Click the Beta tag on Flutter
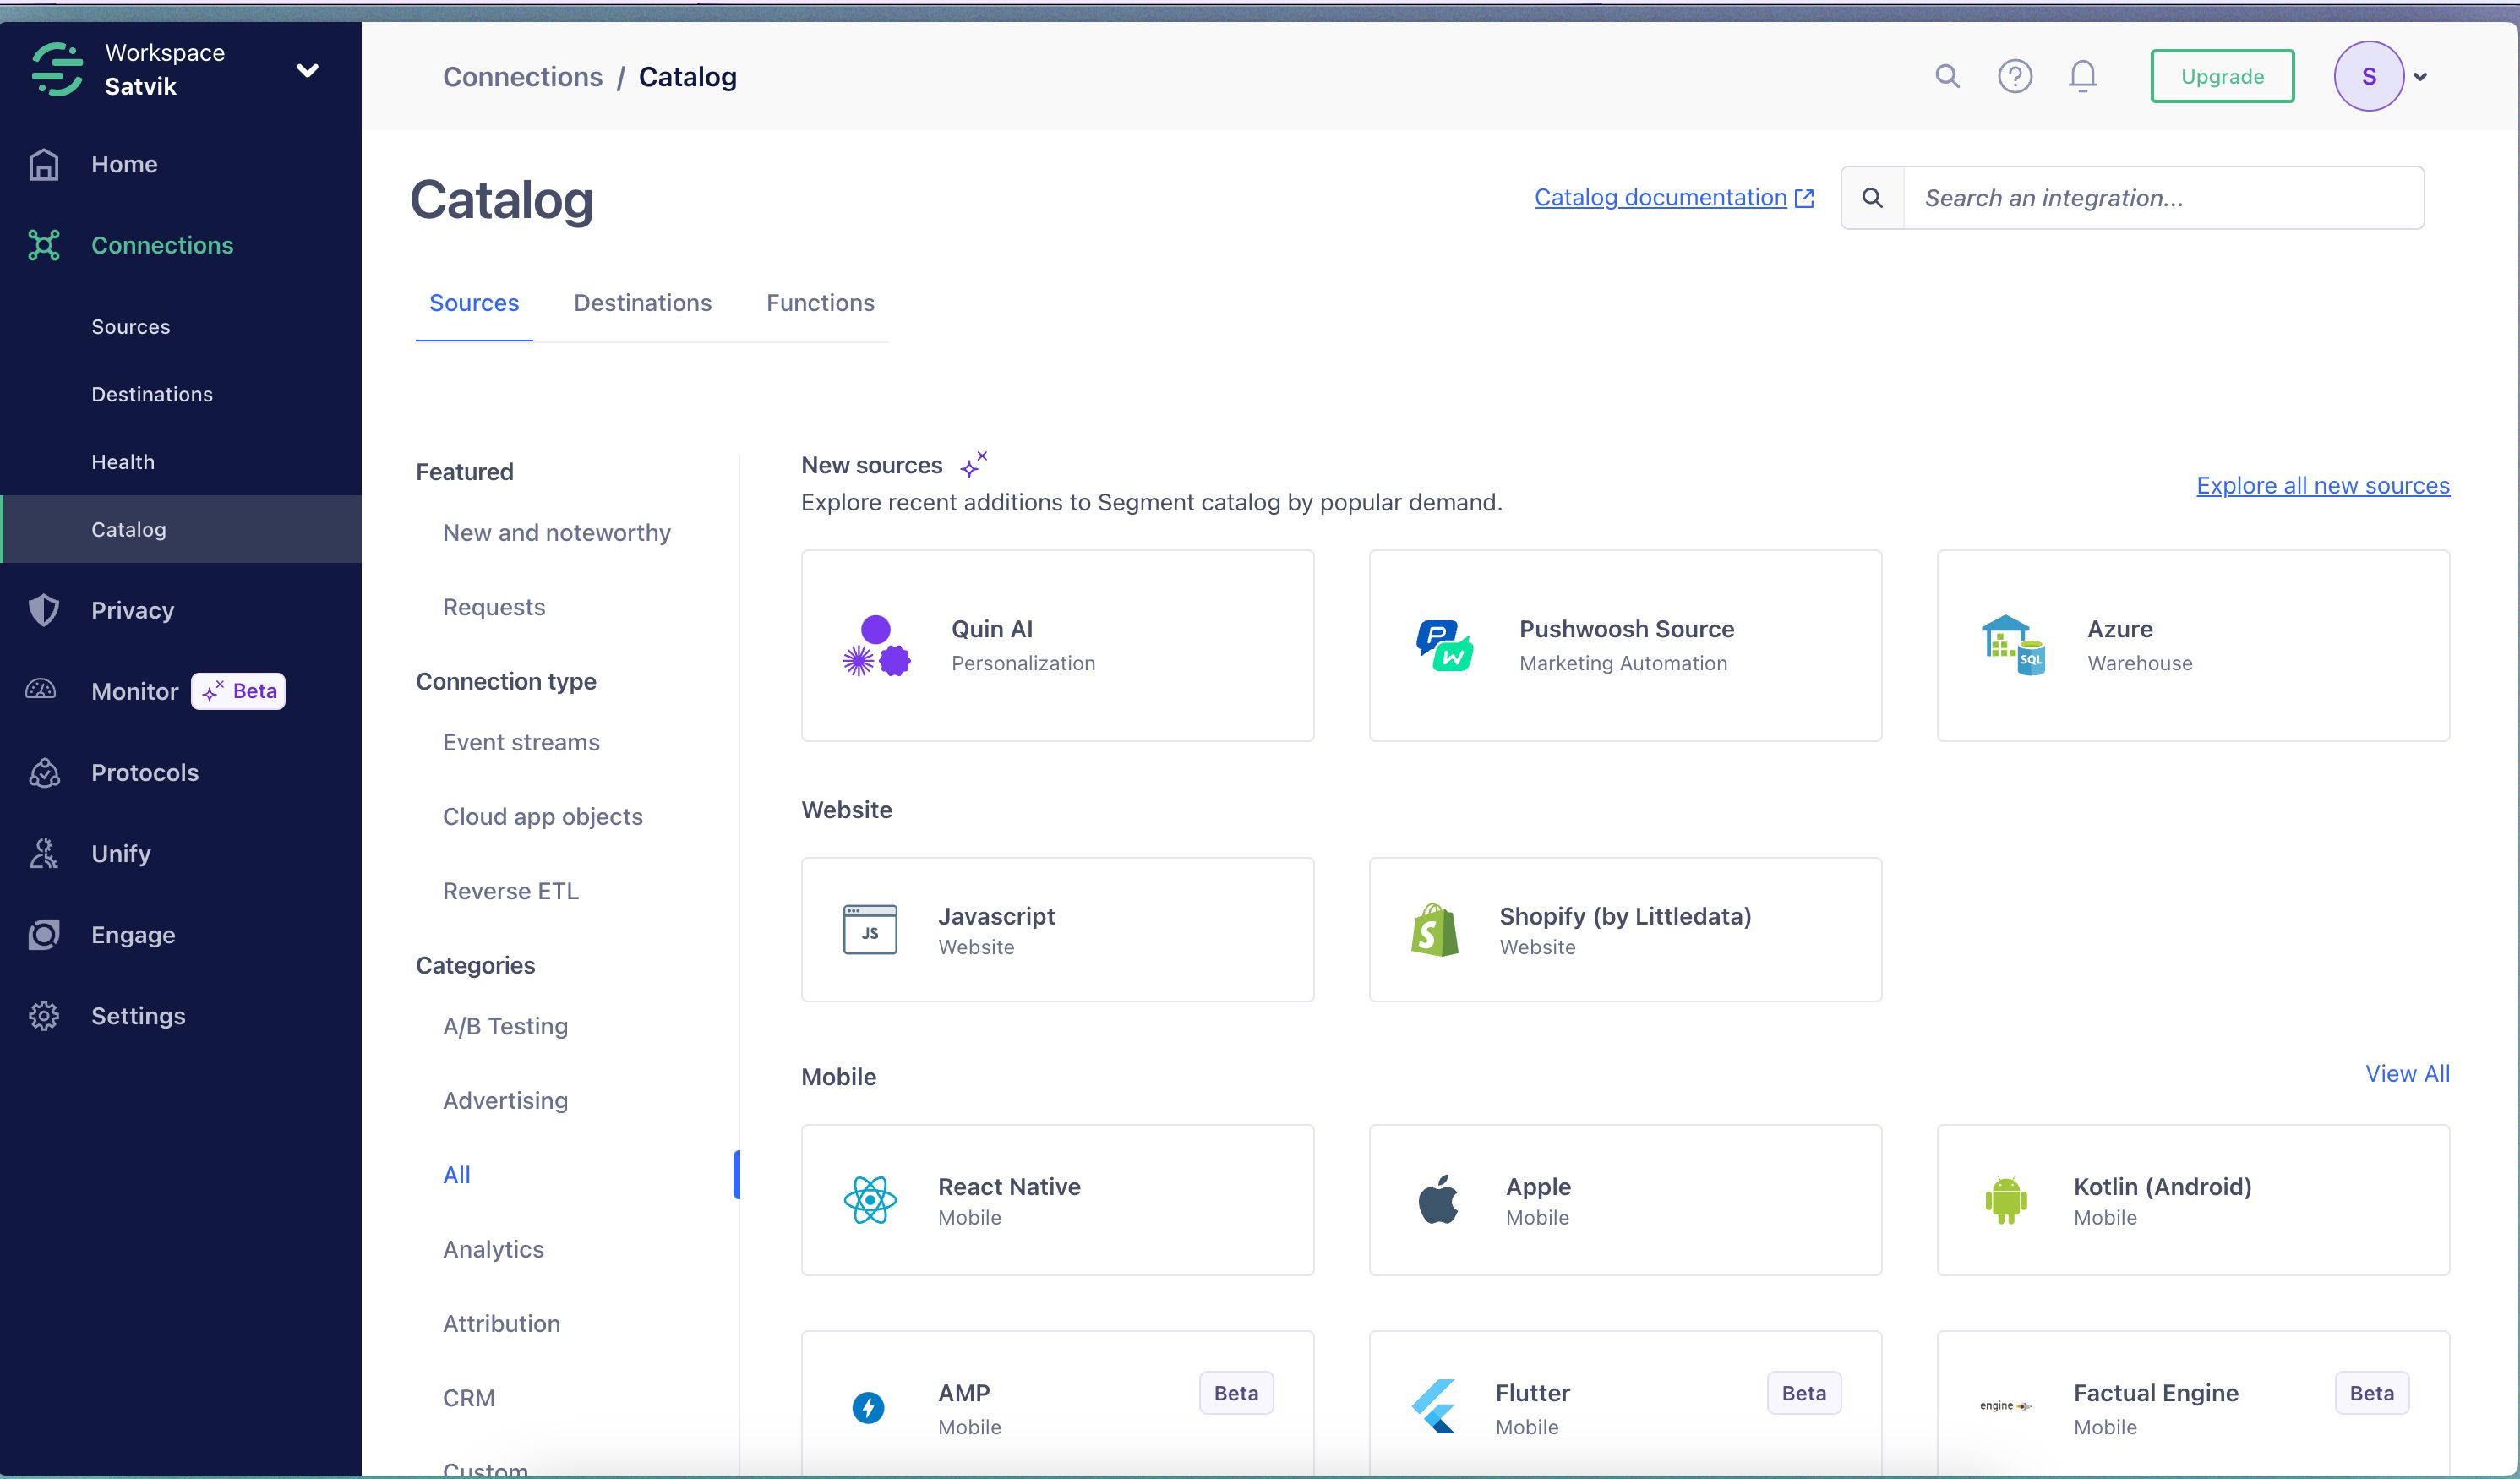This screenshot has width=2520, height=1479. click(x=1804, y=1393)
